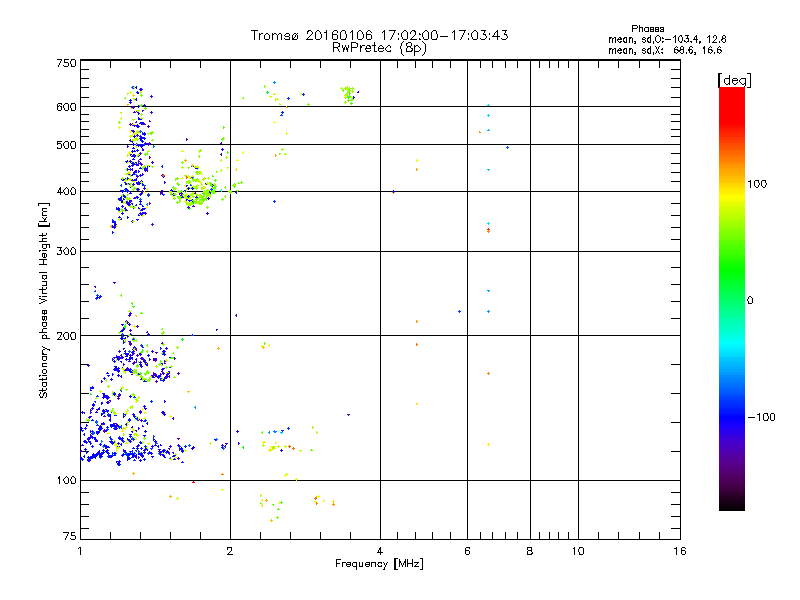Click the x-axis tick label '8'
Image resolution: width=800 pixels, height=600 pixels.
click(530, 551)
